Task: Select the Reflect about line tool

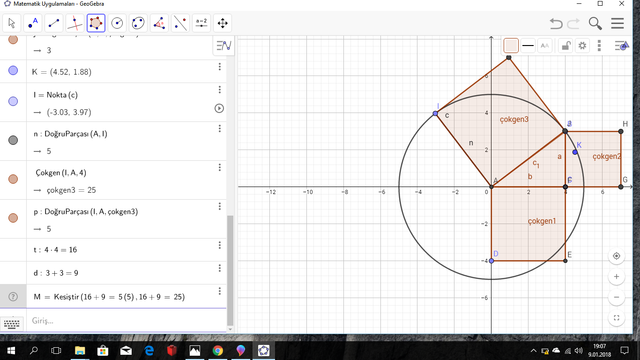Action: click(x=180, y=23)
